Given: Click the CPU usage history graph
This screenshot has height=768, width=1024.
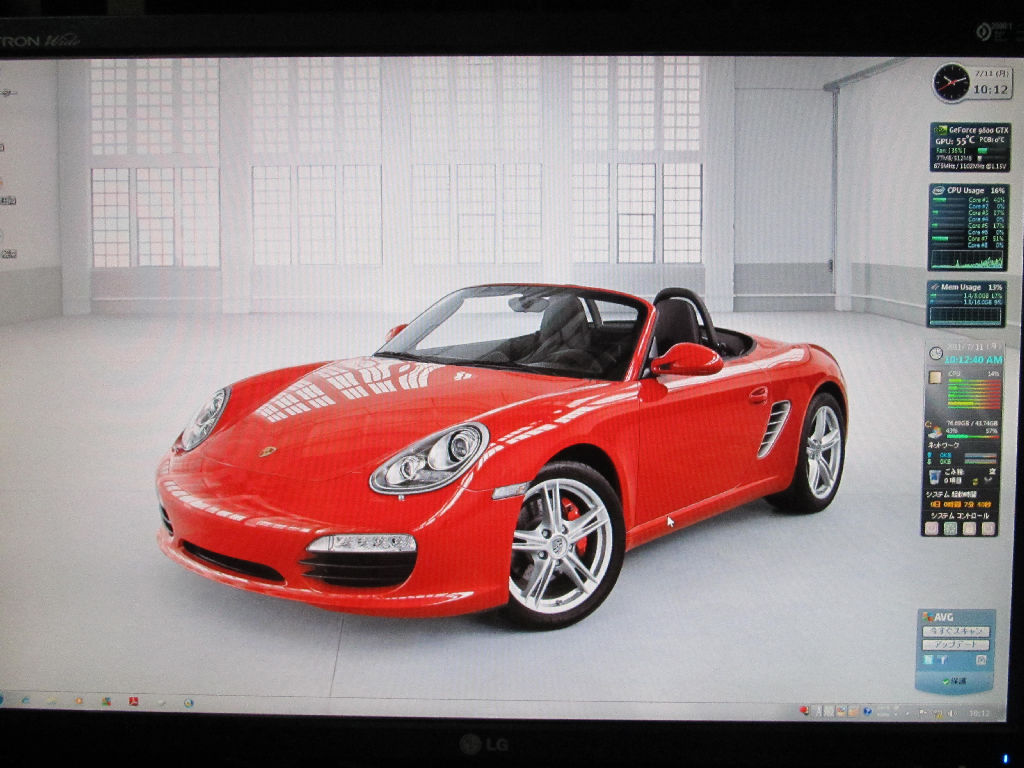Looking at the screenshot, I should pyautogui.click(x=966, y=259).
